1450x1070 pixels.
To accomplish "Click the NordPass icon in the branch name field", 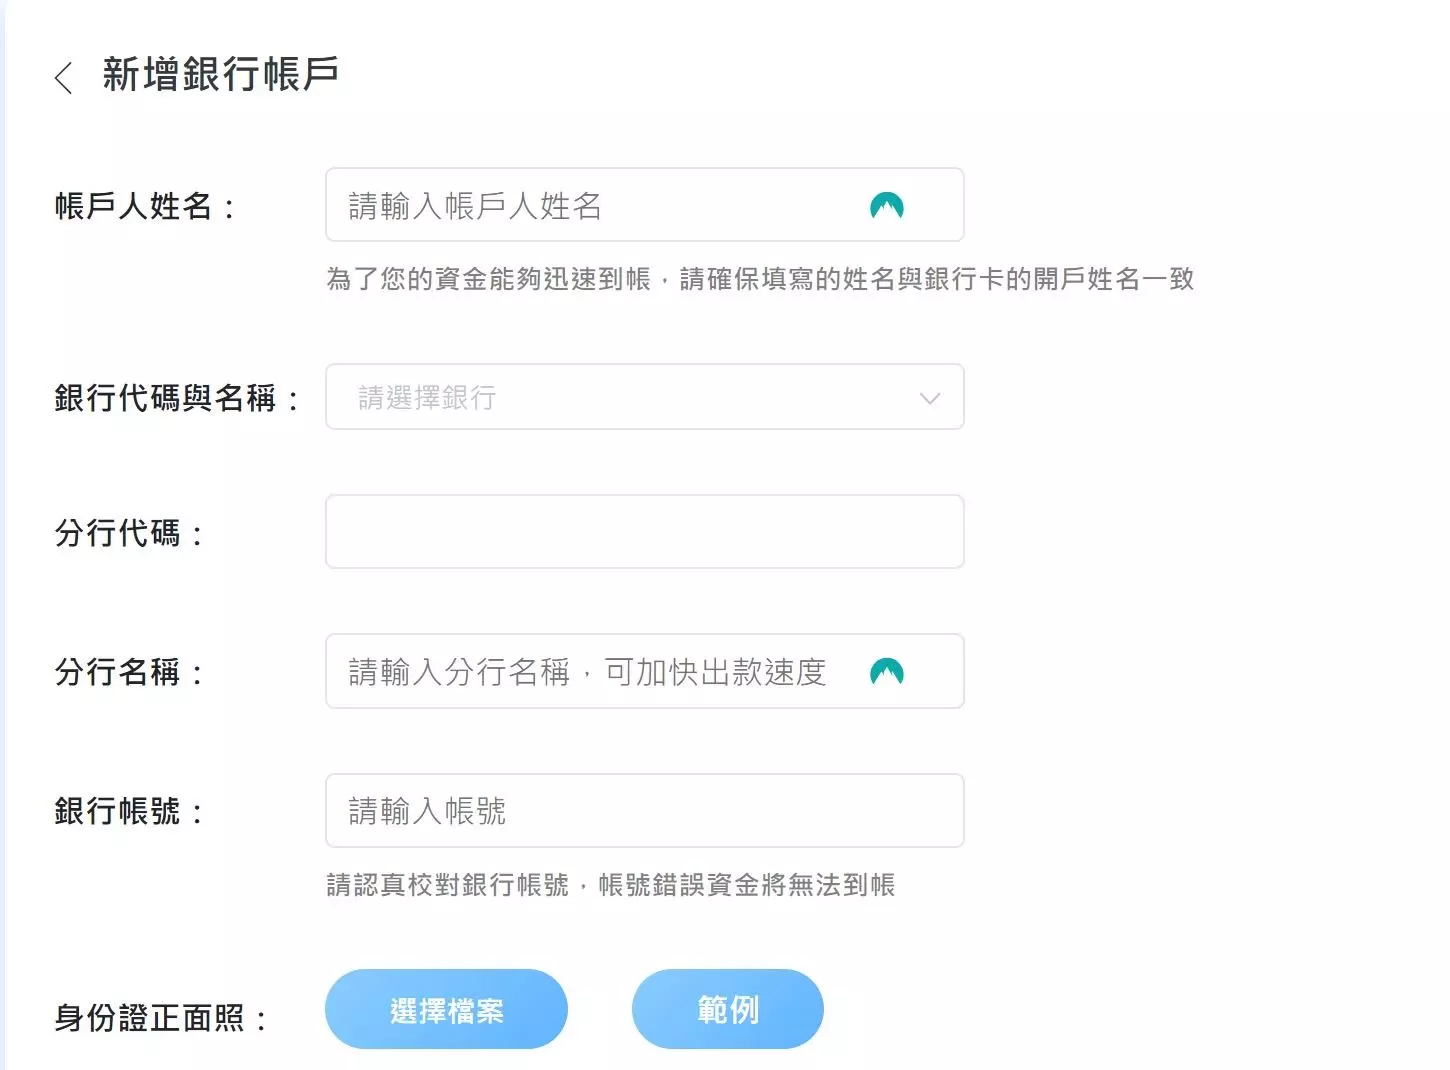I will 887,670.
